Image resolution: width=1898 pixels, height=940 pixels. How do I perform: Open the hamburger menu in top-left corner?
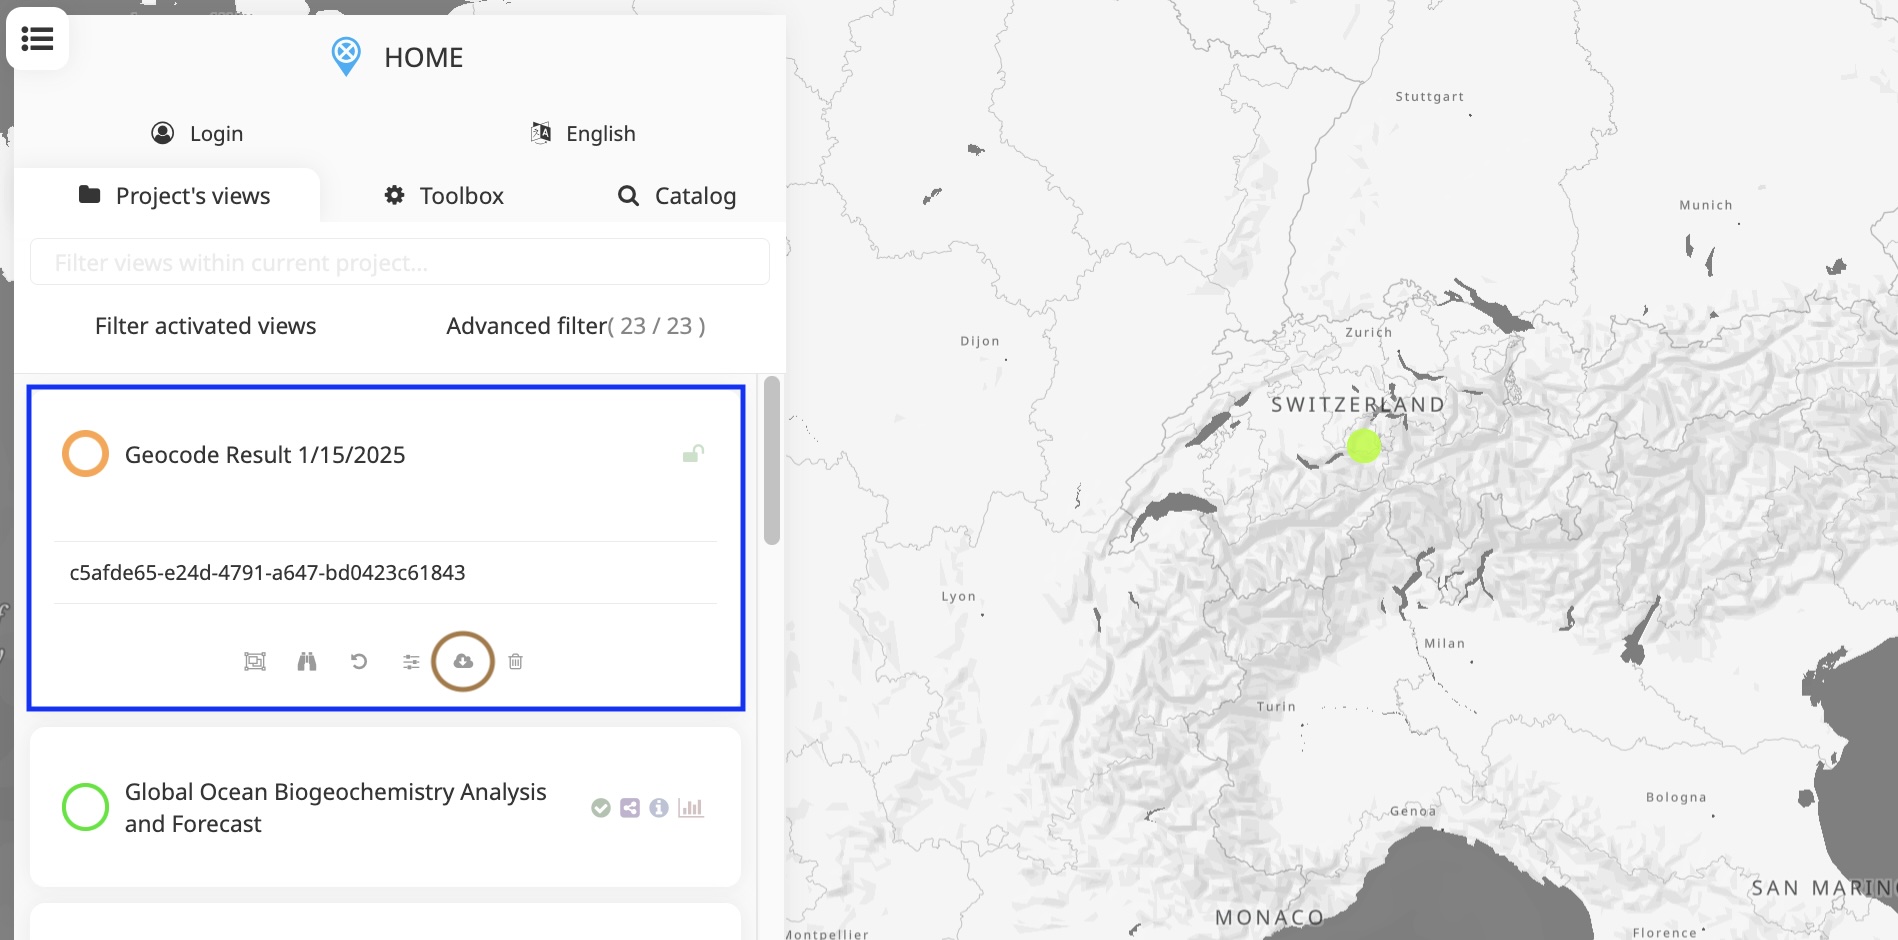[x=37, y=38]
